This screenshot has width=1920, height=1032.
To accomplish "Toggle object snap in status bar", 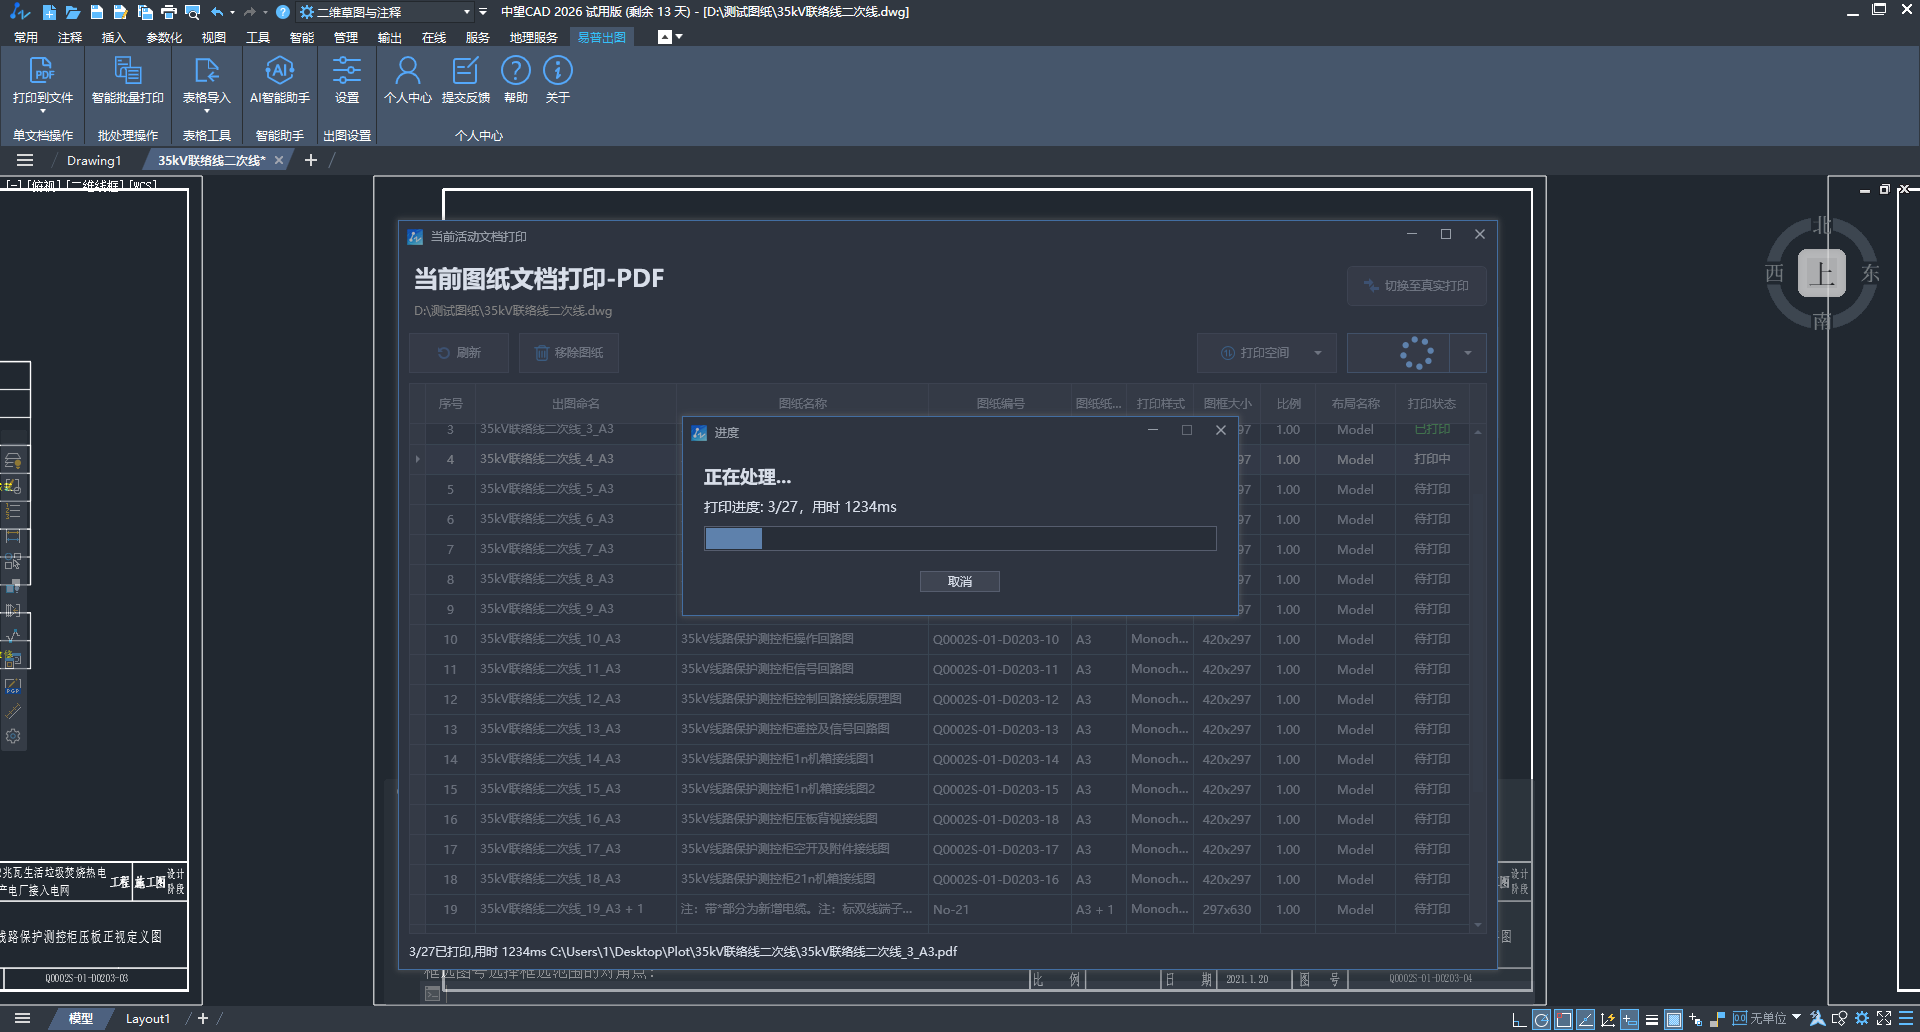I will tap(1563, 1019).
